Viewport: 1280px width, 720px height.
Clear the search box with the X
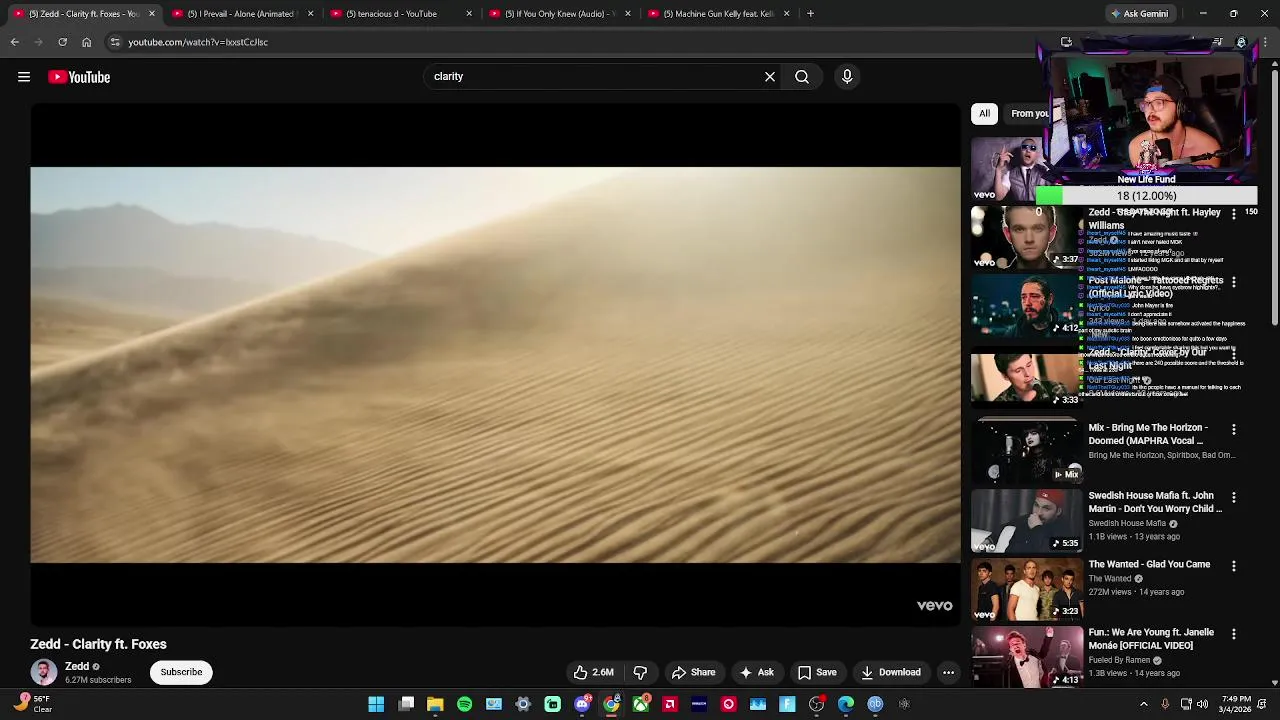[x=770, y=76]
